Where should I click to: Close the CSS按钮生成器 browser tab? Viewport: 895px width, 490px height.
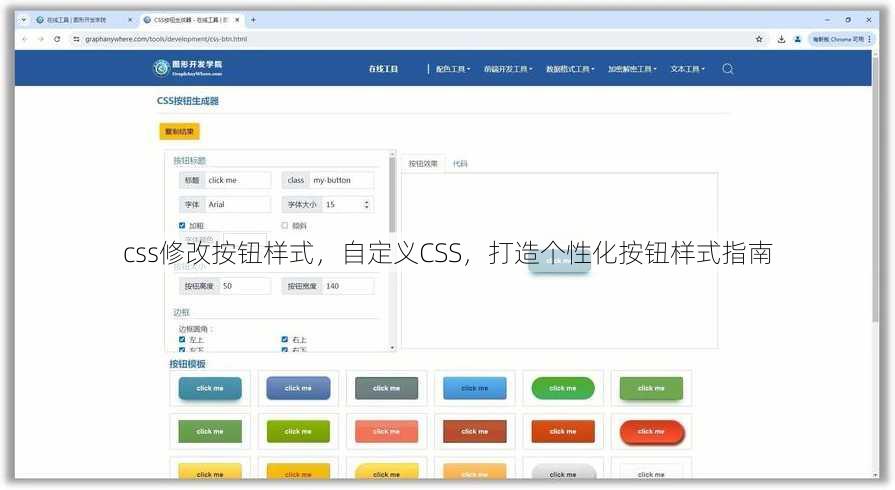(237, 19)
